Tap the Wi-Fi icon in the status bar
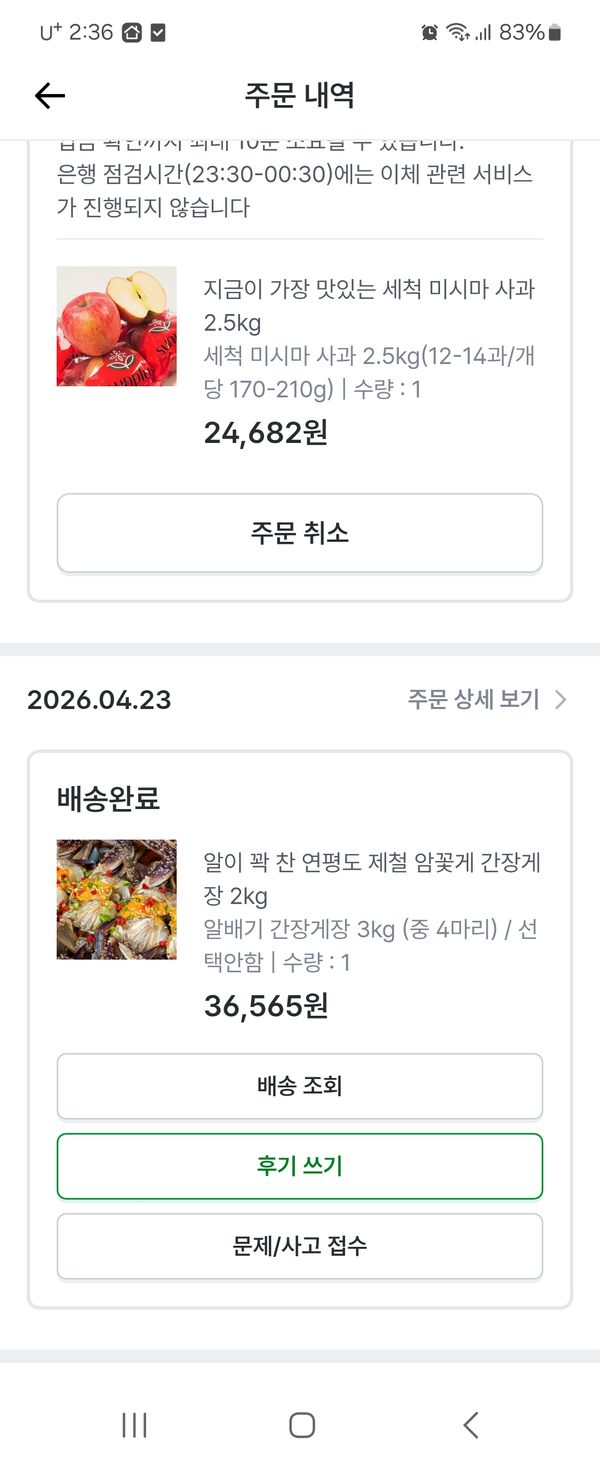Image resolution: width=600 pixels, height=1467 pixels. coord(458,33)
